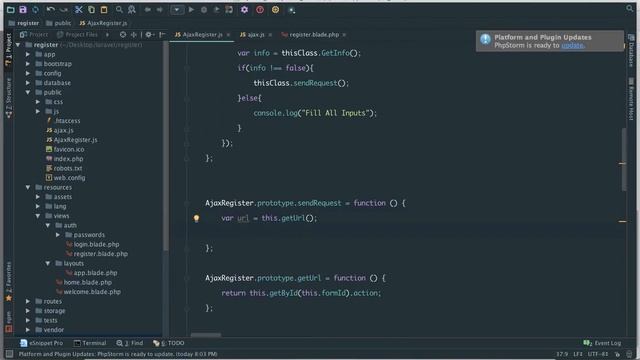Expand the app folder
Image resolution: width=640 pixels, height=360 pixels.
coord(28,54)
